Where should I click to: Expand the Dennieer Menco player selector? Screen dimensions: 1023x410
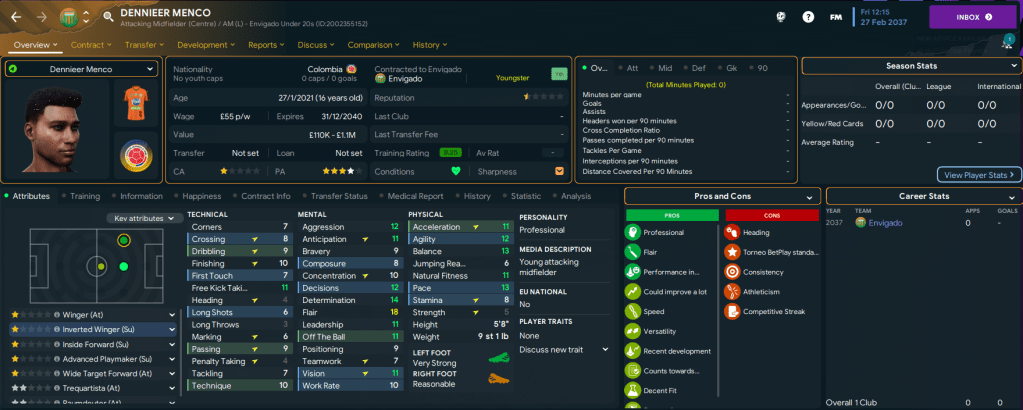[x=82, y=68]
